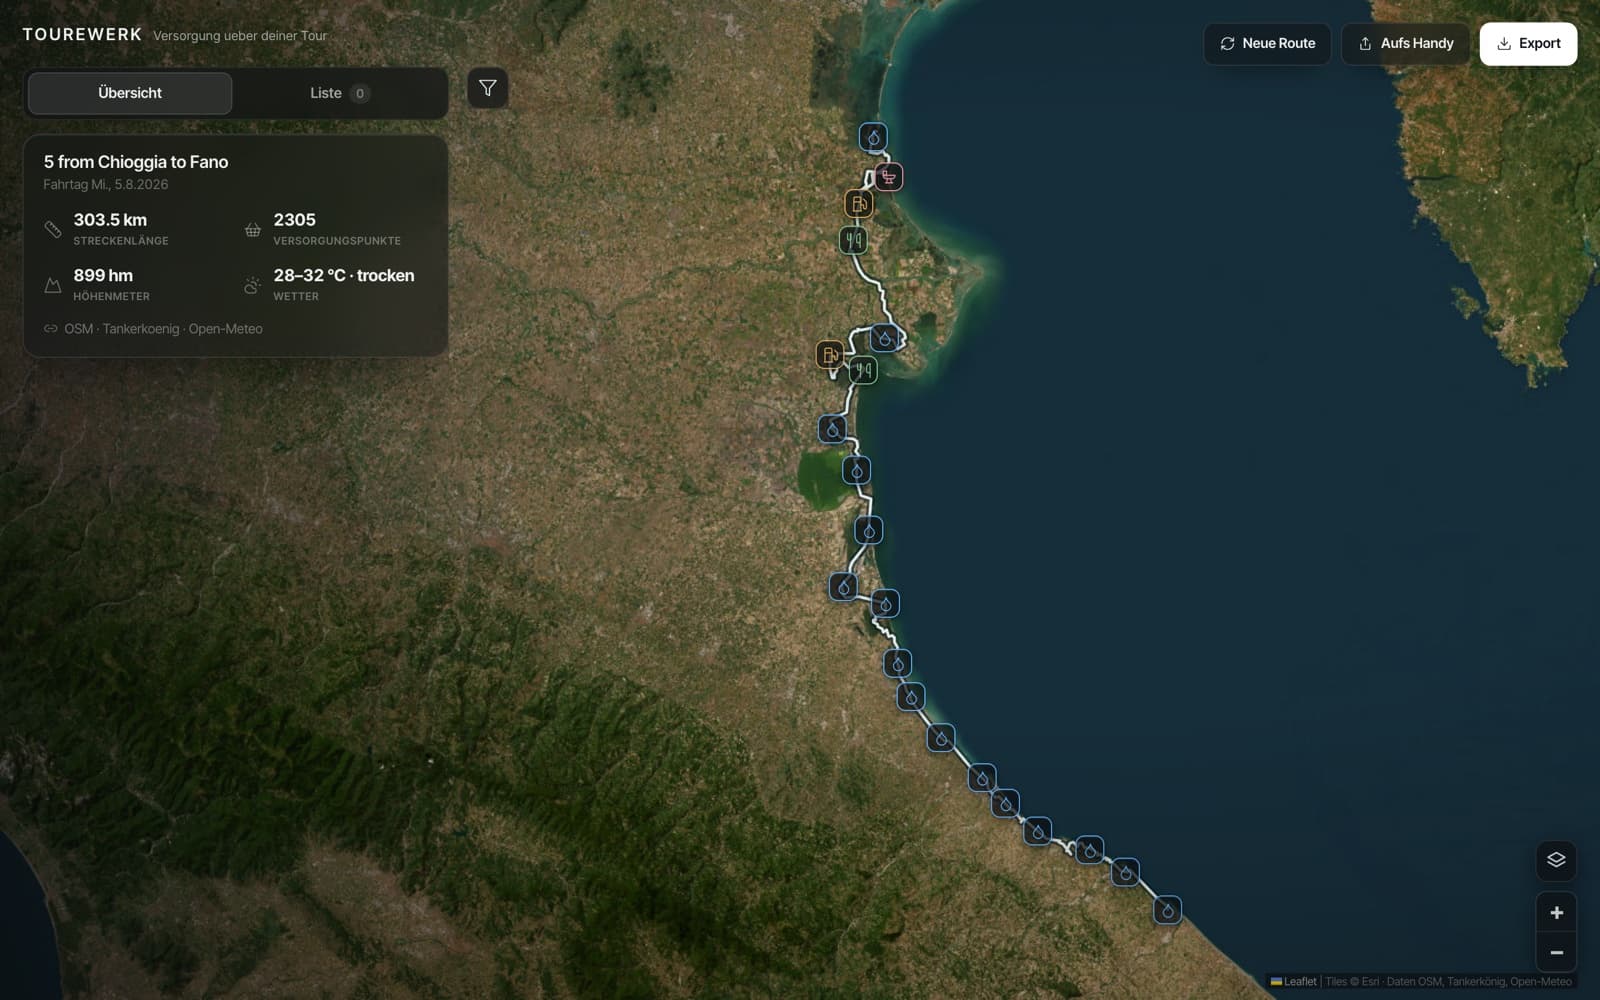Viewport: 1600px width, 1000px height.
Task: Select the lower restaurant marker
Action: coord(863,371)
